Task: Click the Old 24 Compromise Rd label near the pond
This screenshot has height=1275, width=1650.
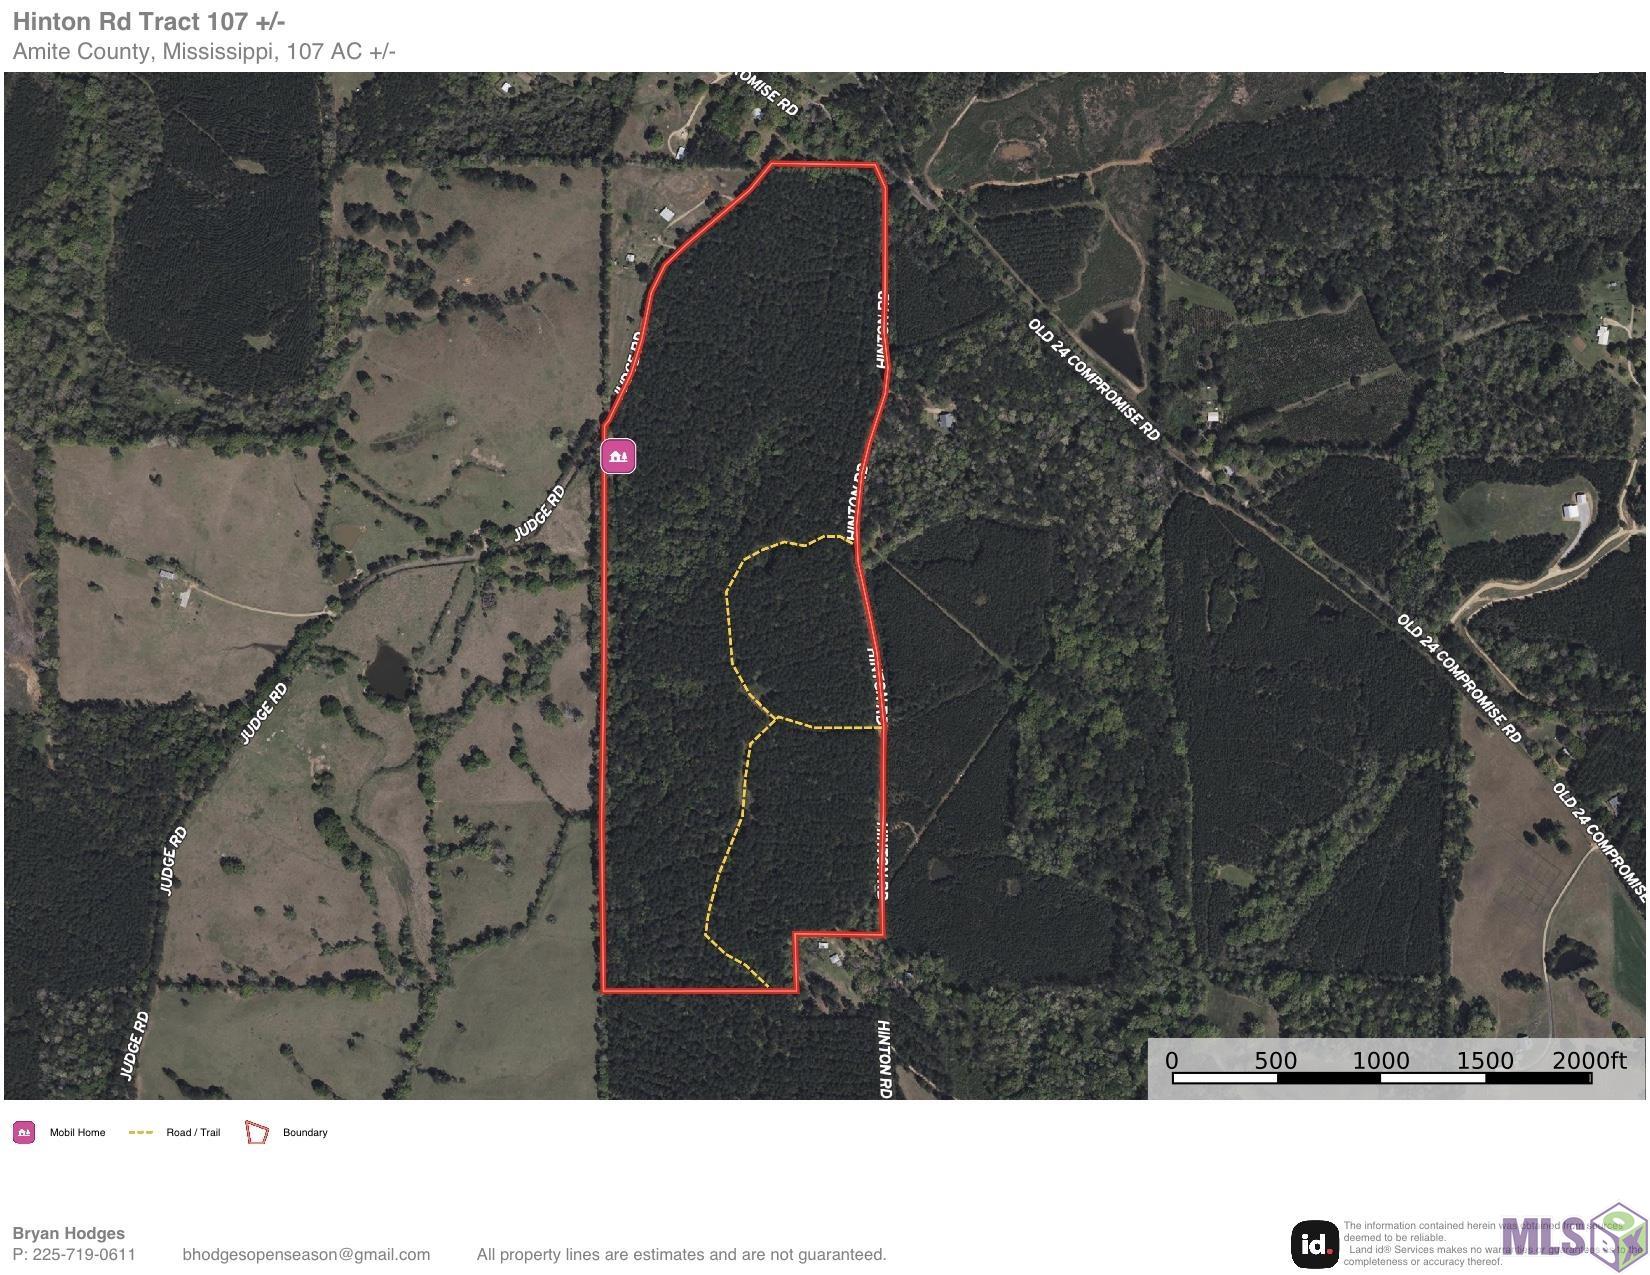Action: (x=1094, y=380)
